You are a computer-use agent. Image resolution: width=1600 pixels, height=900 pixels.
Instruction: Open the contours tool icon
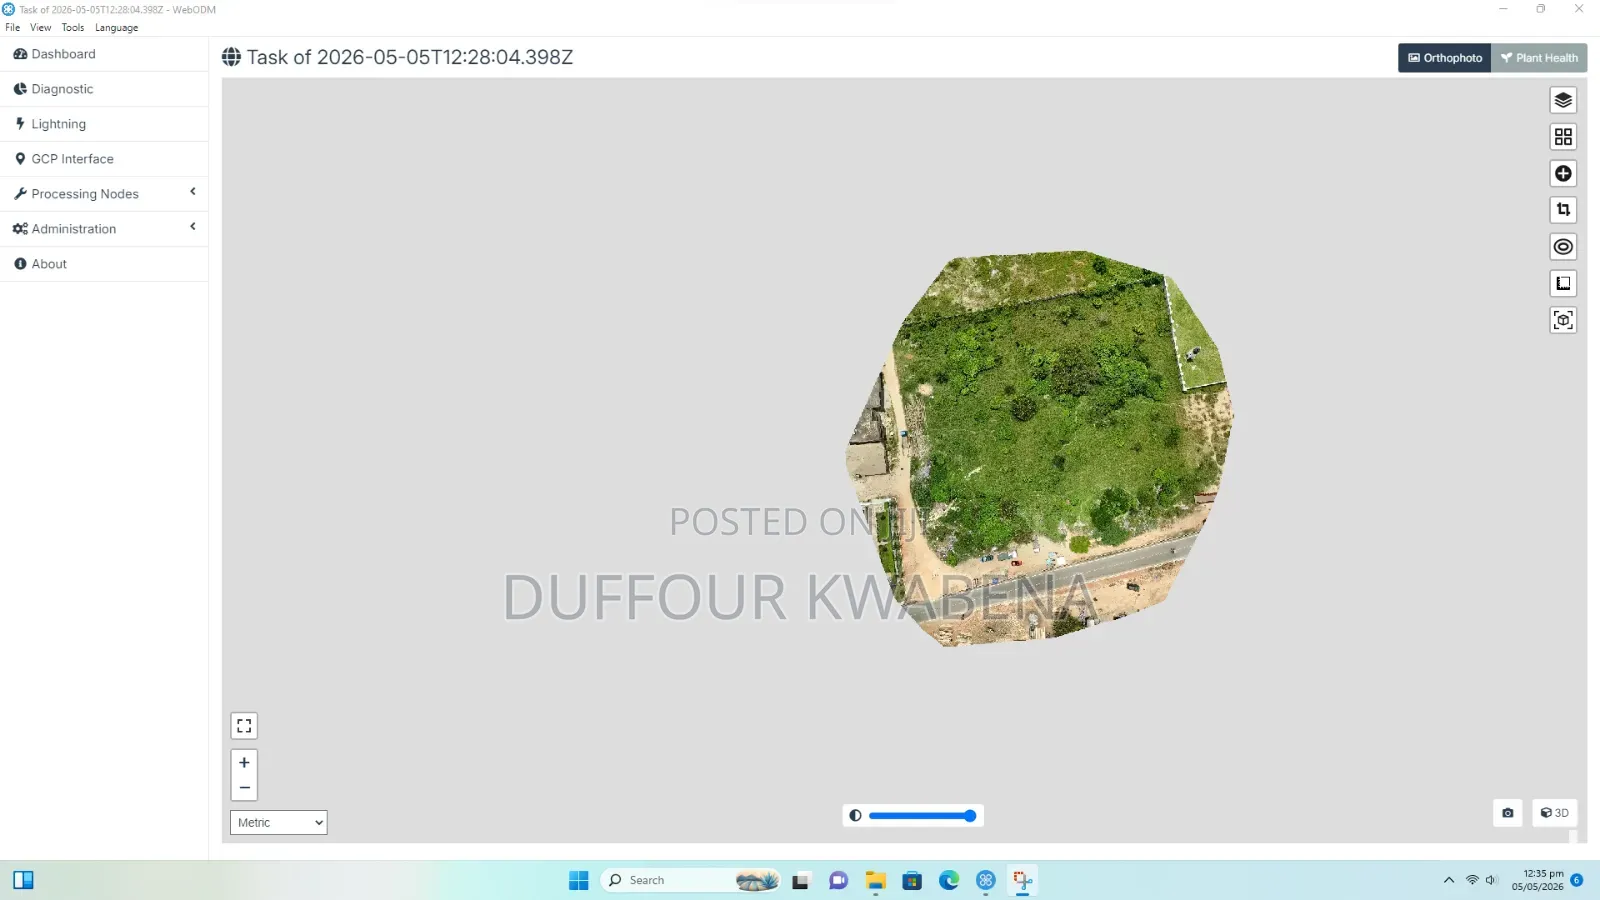point(1563,247)
